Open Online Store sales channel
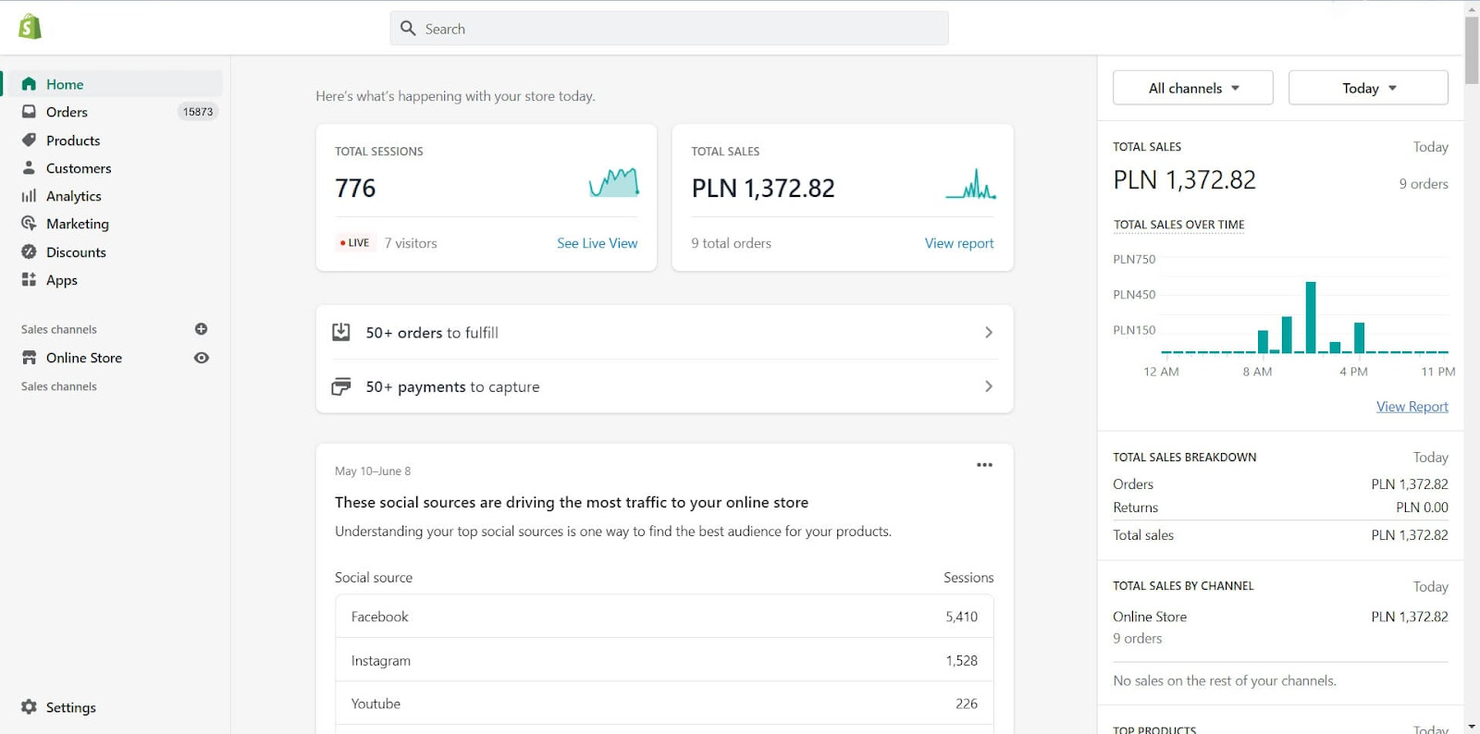 [84, 358]
